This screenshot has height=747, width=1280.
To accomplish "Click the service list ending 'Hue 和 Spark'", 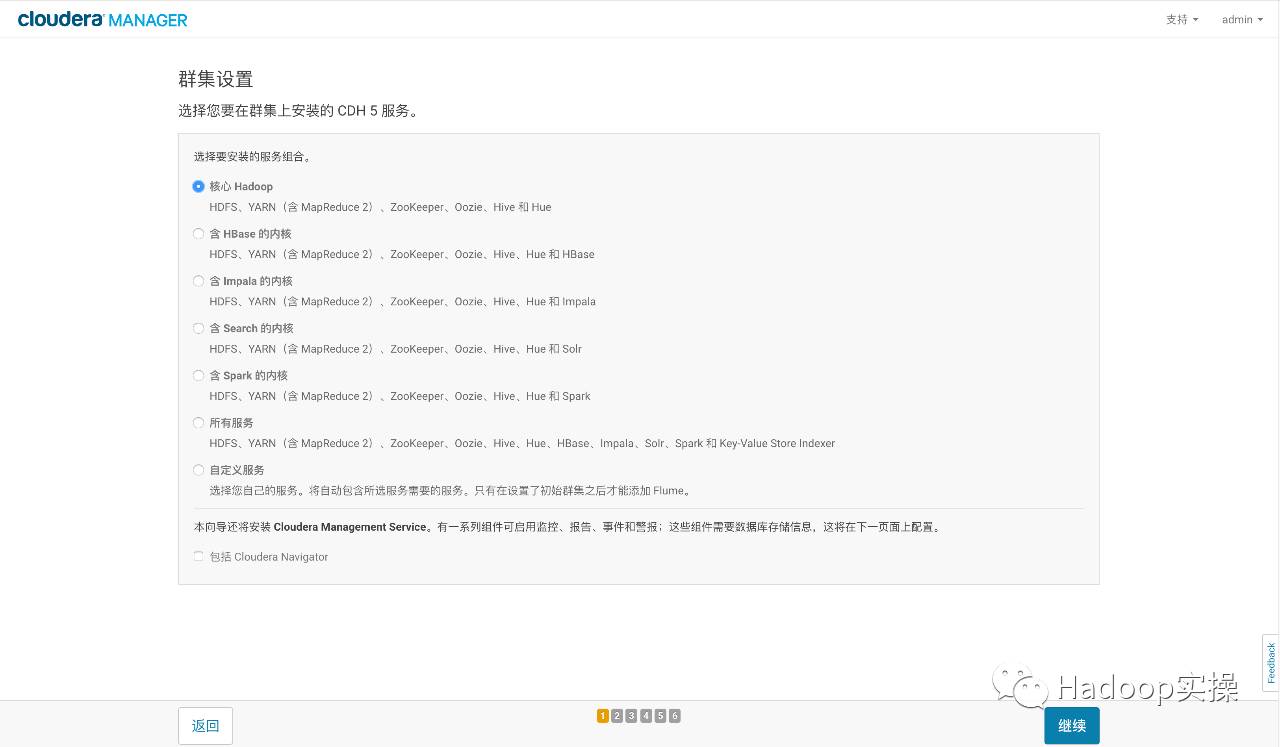I will (400, 396).
